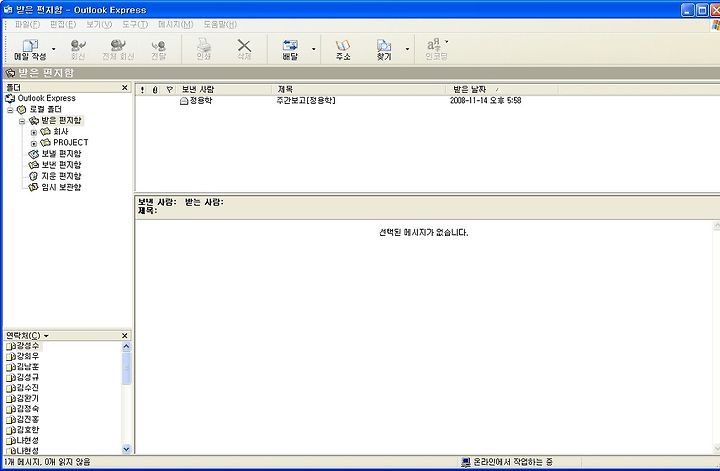This screenshot has height=471, width=720.
Task: Click the 메일 작성 compose mail icon
Action: (30, 49)
